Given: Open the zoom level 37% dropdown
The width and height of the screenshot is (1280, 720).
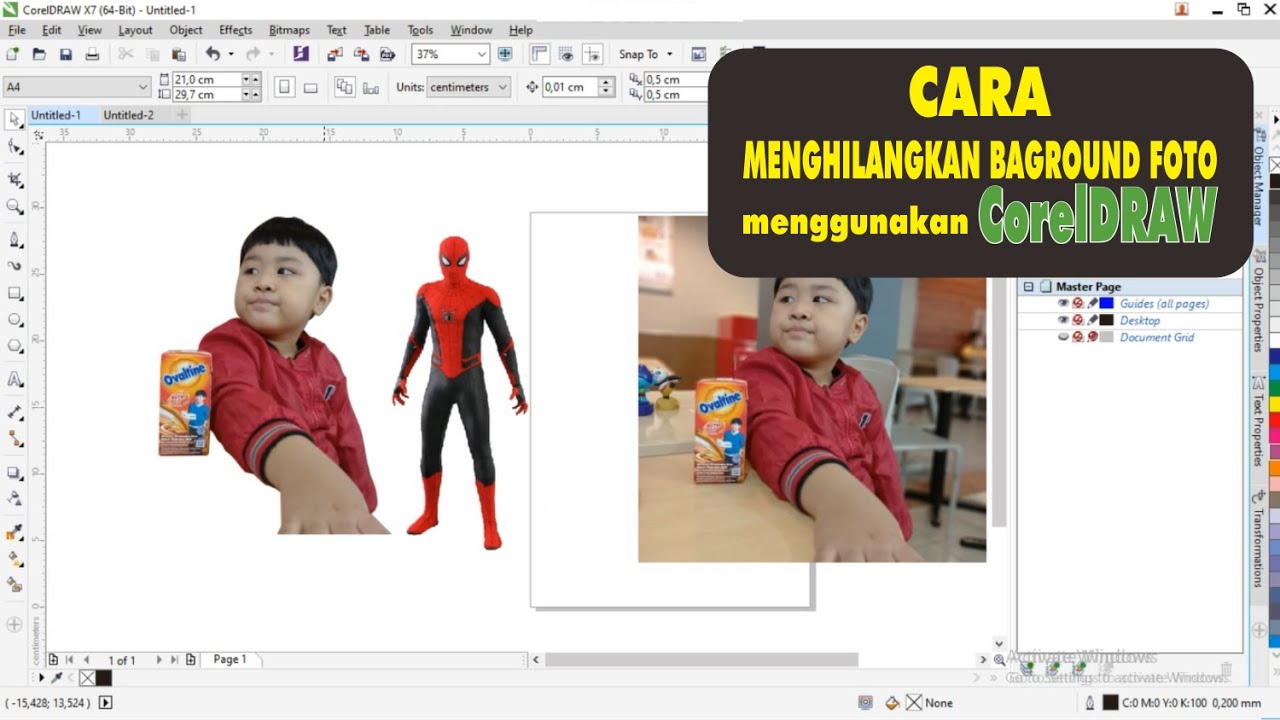Looking at the screenshot, I should tap(482, 54).
